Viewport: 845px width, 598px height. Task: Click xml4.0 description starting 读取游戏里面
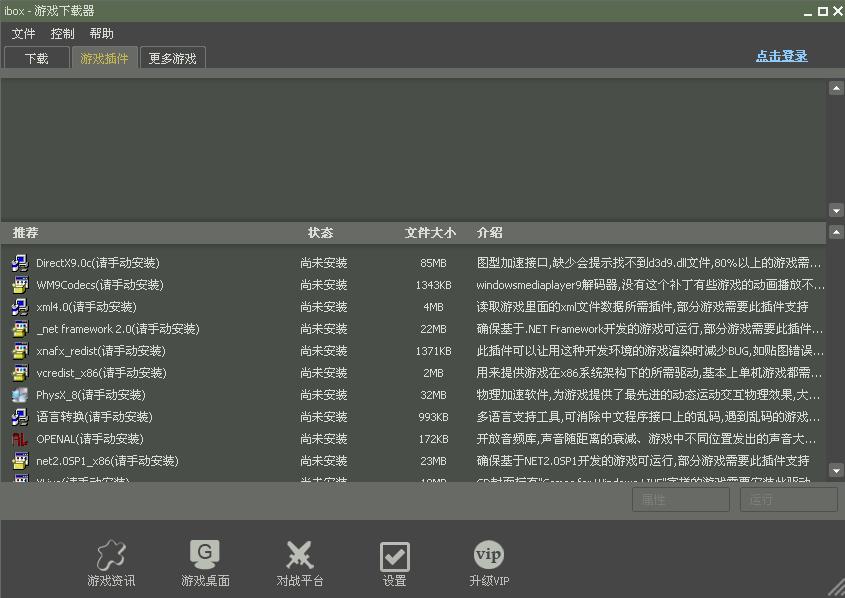(x=642, y=307)
